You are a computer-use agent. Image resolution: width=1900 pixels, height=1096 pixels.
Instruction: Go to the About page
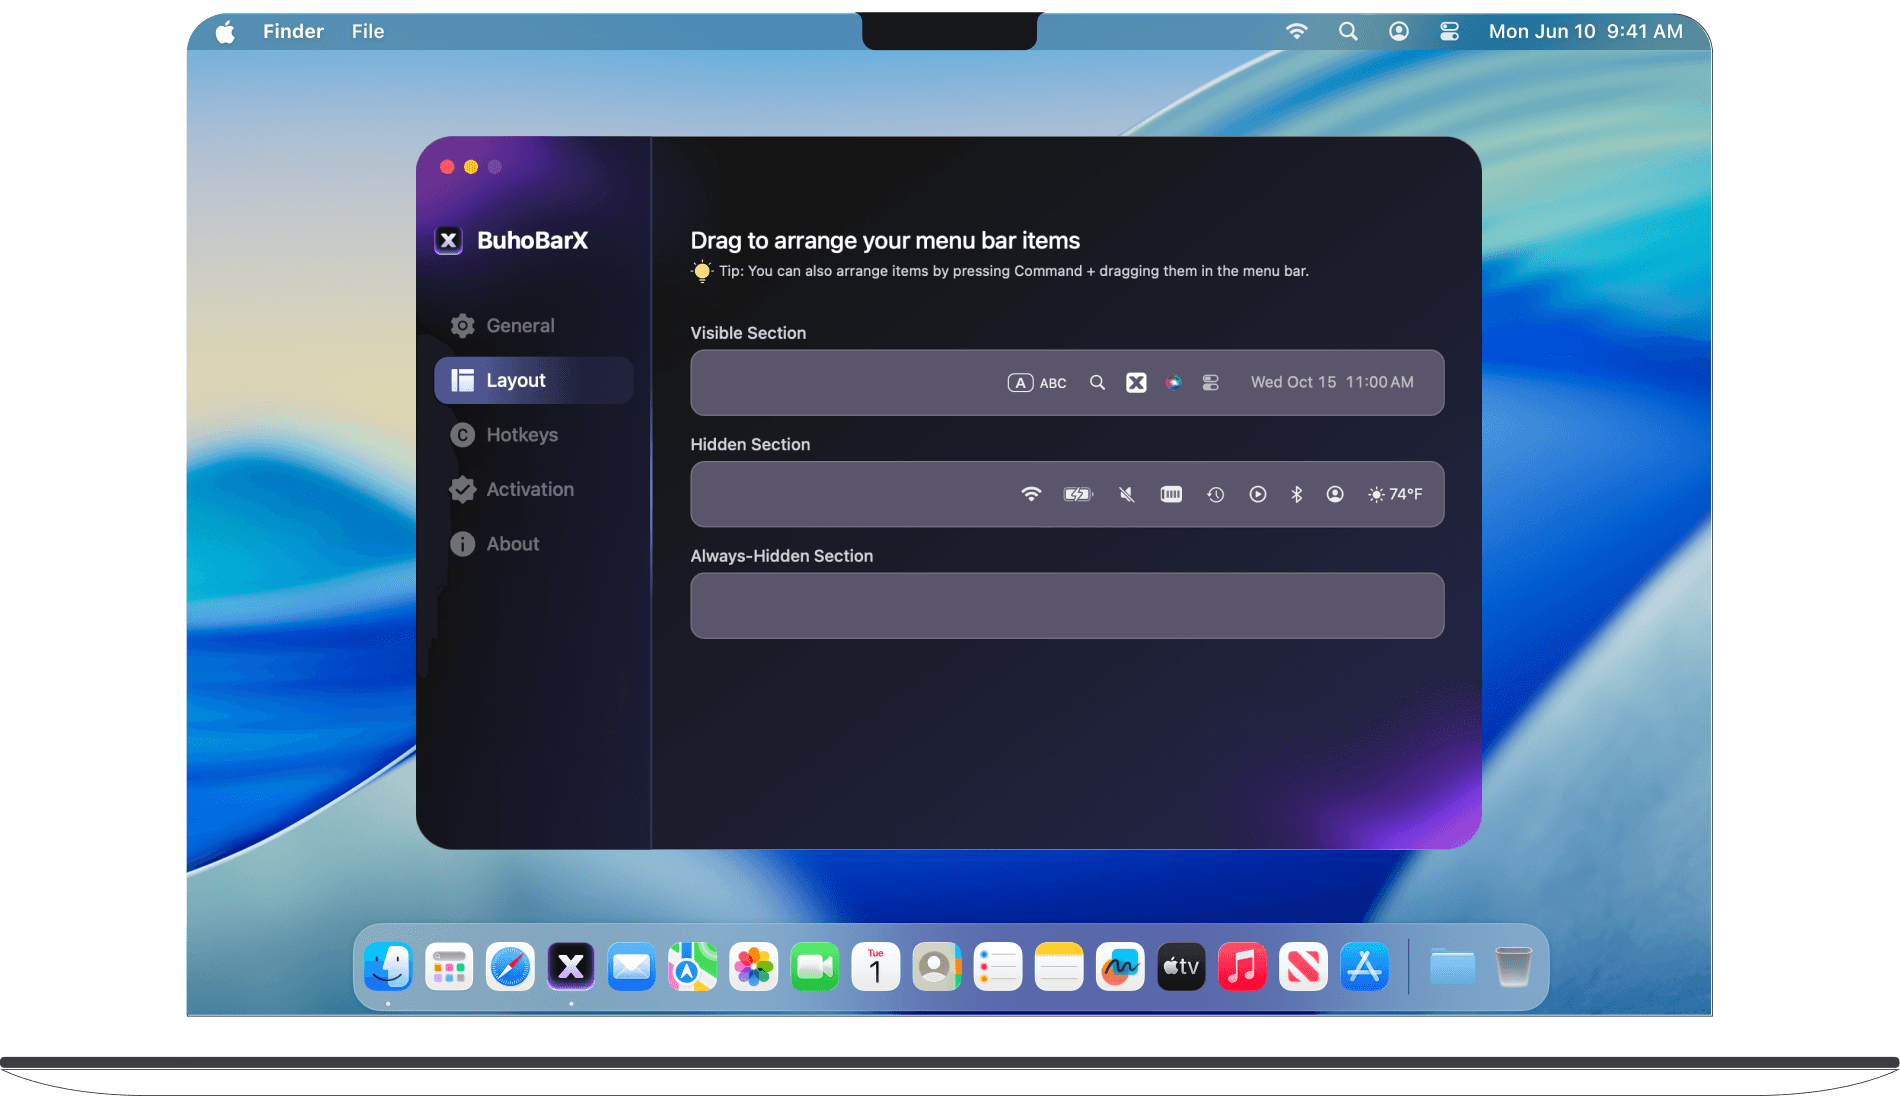[512, 544]
